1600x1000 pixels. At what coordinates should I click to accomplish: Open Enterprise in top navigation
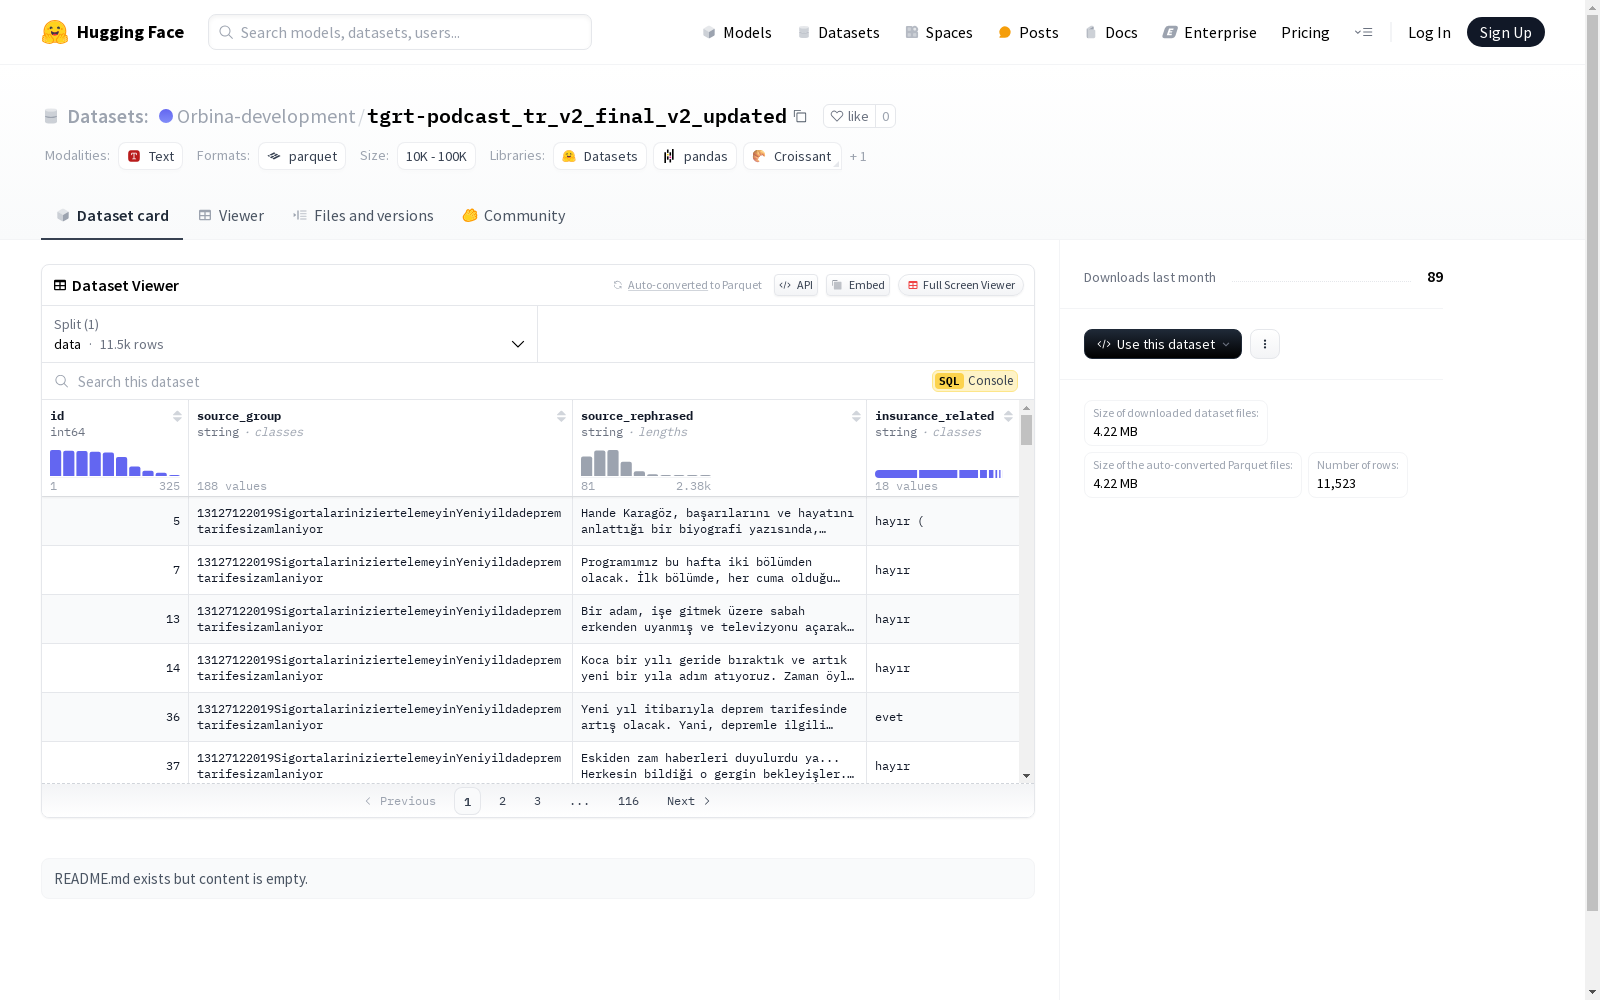click(1209, 32)
